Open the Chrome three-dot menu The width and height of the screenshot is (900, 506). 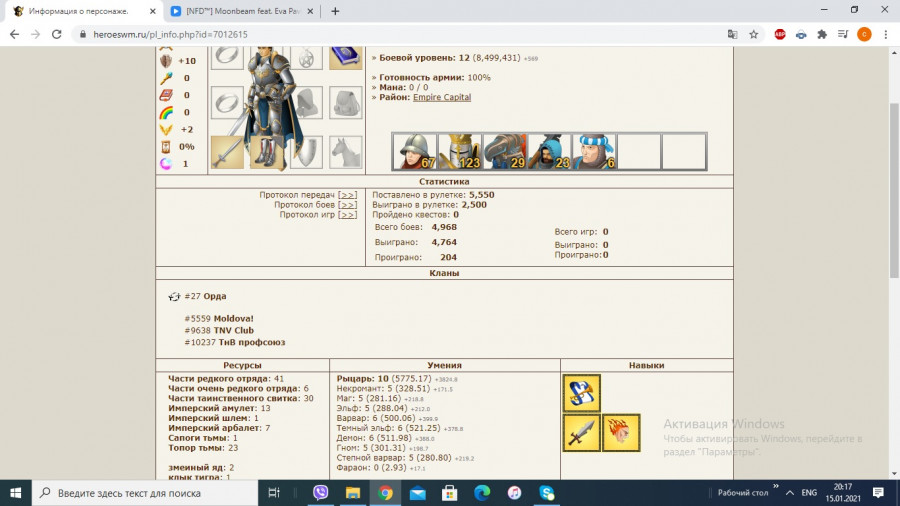point(886,34)
